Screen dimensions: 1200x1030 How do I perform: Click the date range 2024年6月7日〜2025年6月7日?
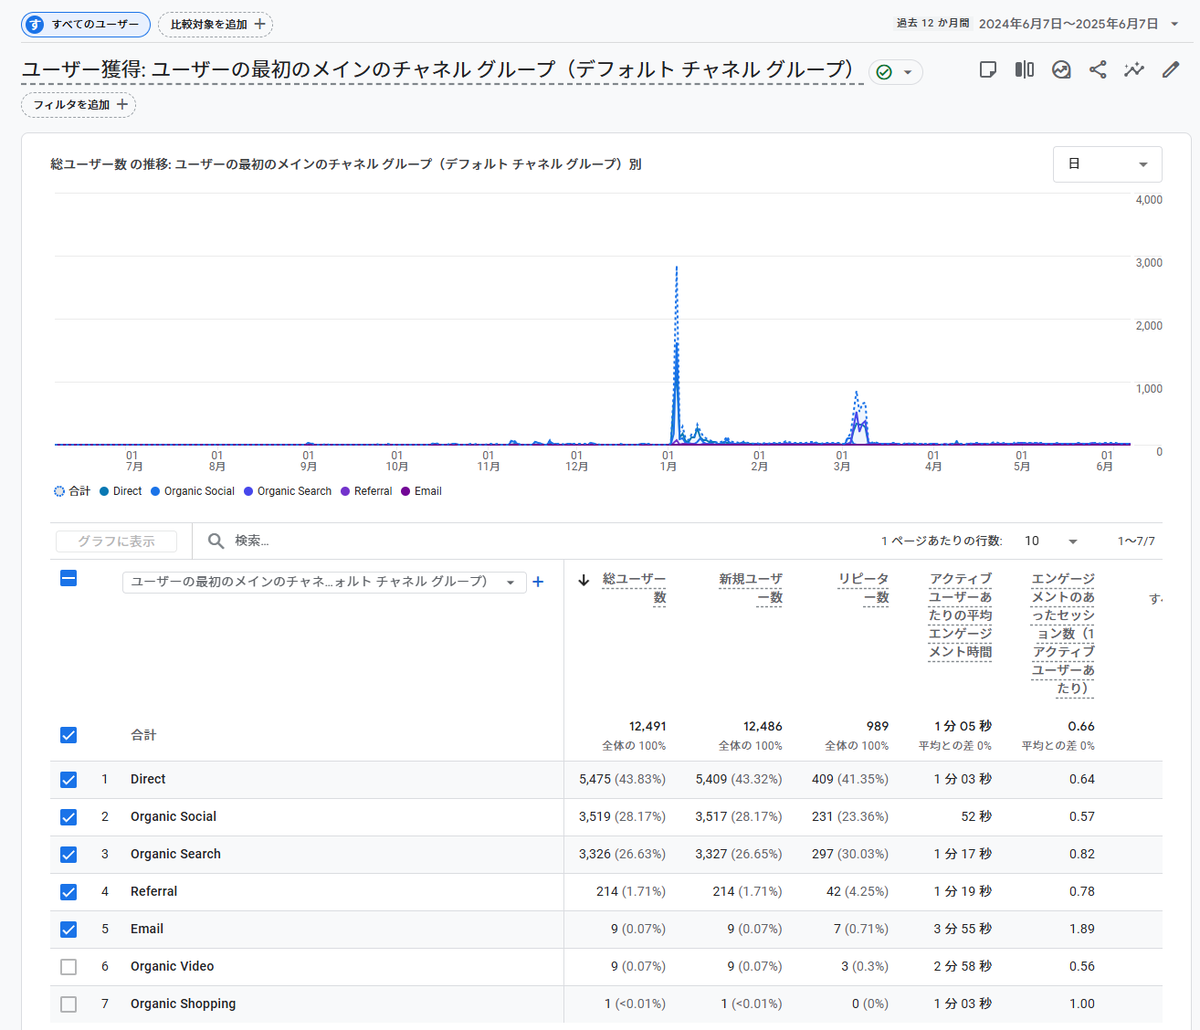(1068, 24)
